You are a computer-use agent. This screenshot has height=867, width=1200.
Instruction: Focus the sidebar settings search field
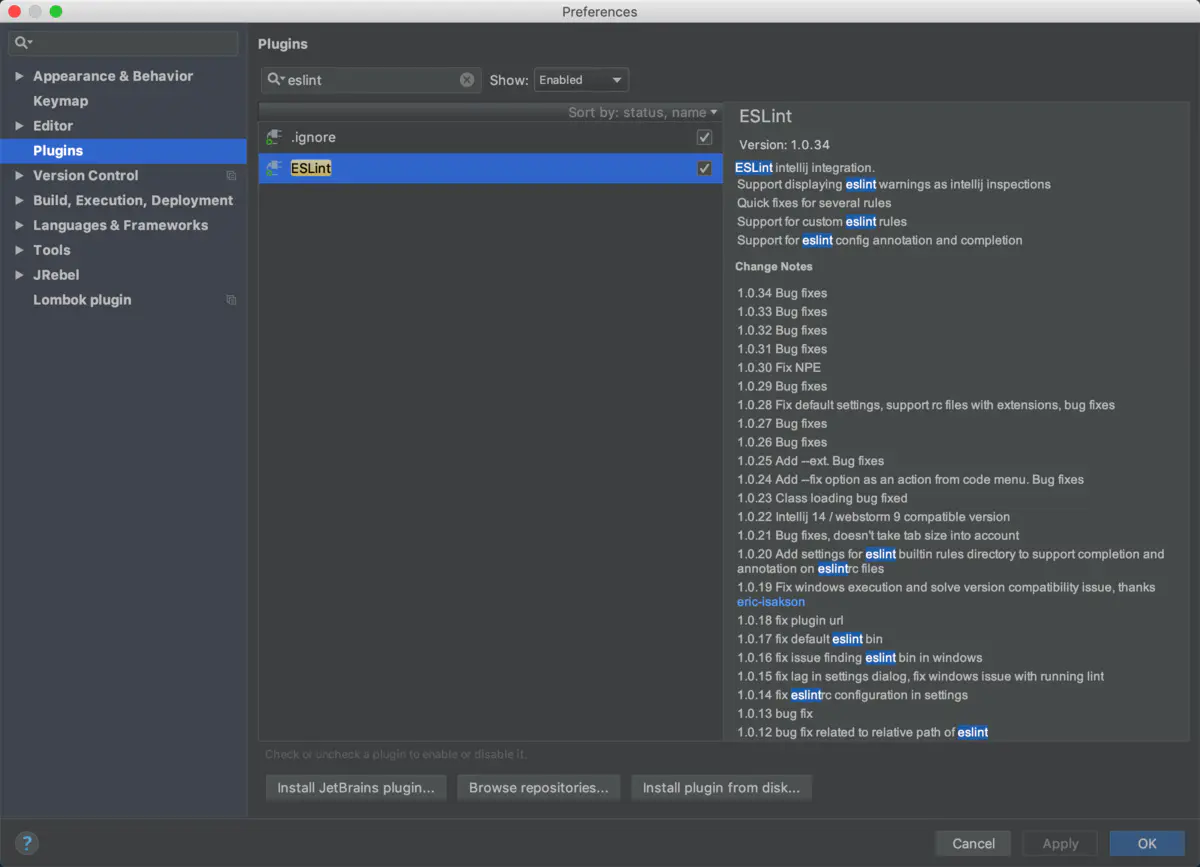pos(123,43)
